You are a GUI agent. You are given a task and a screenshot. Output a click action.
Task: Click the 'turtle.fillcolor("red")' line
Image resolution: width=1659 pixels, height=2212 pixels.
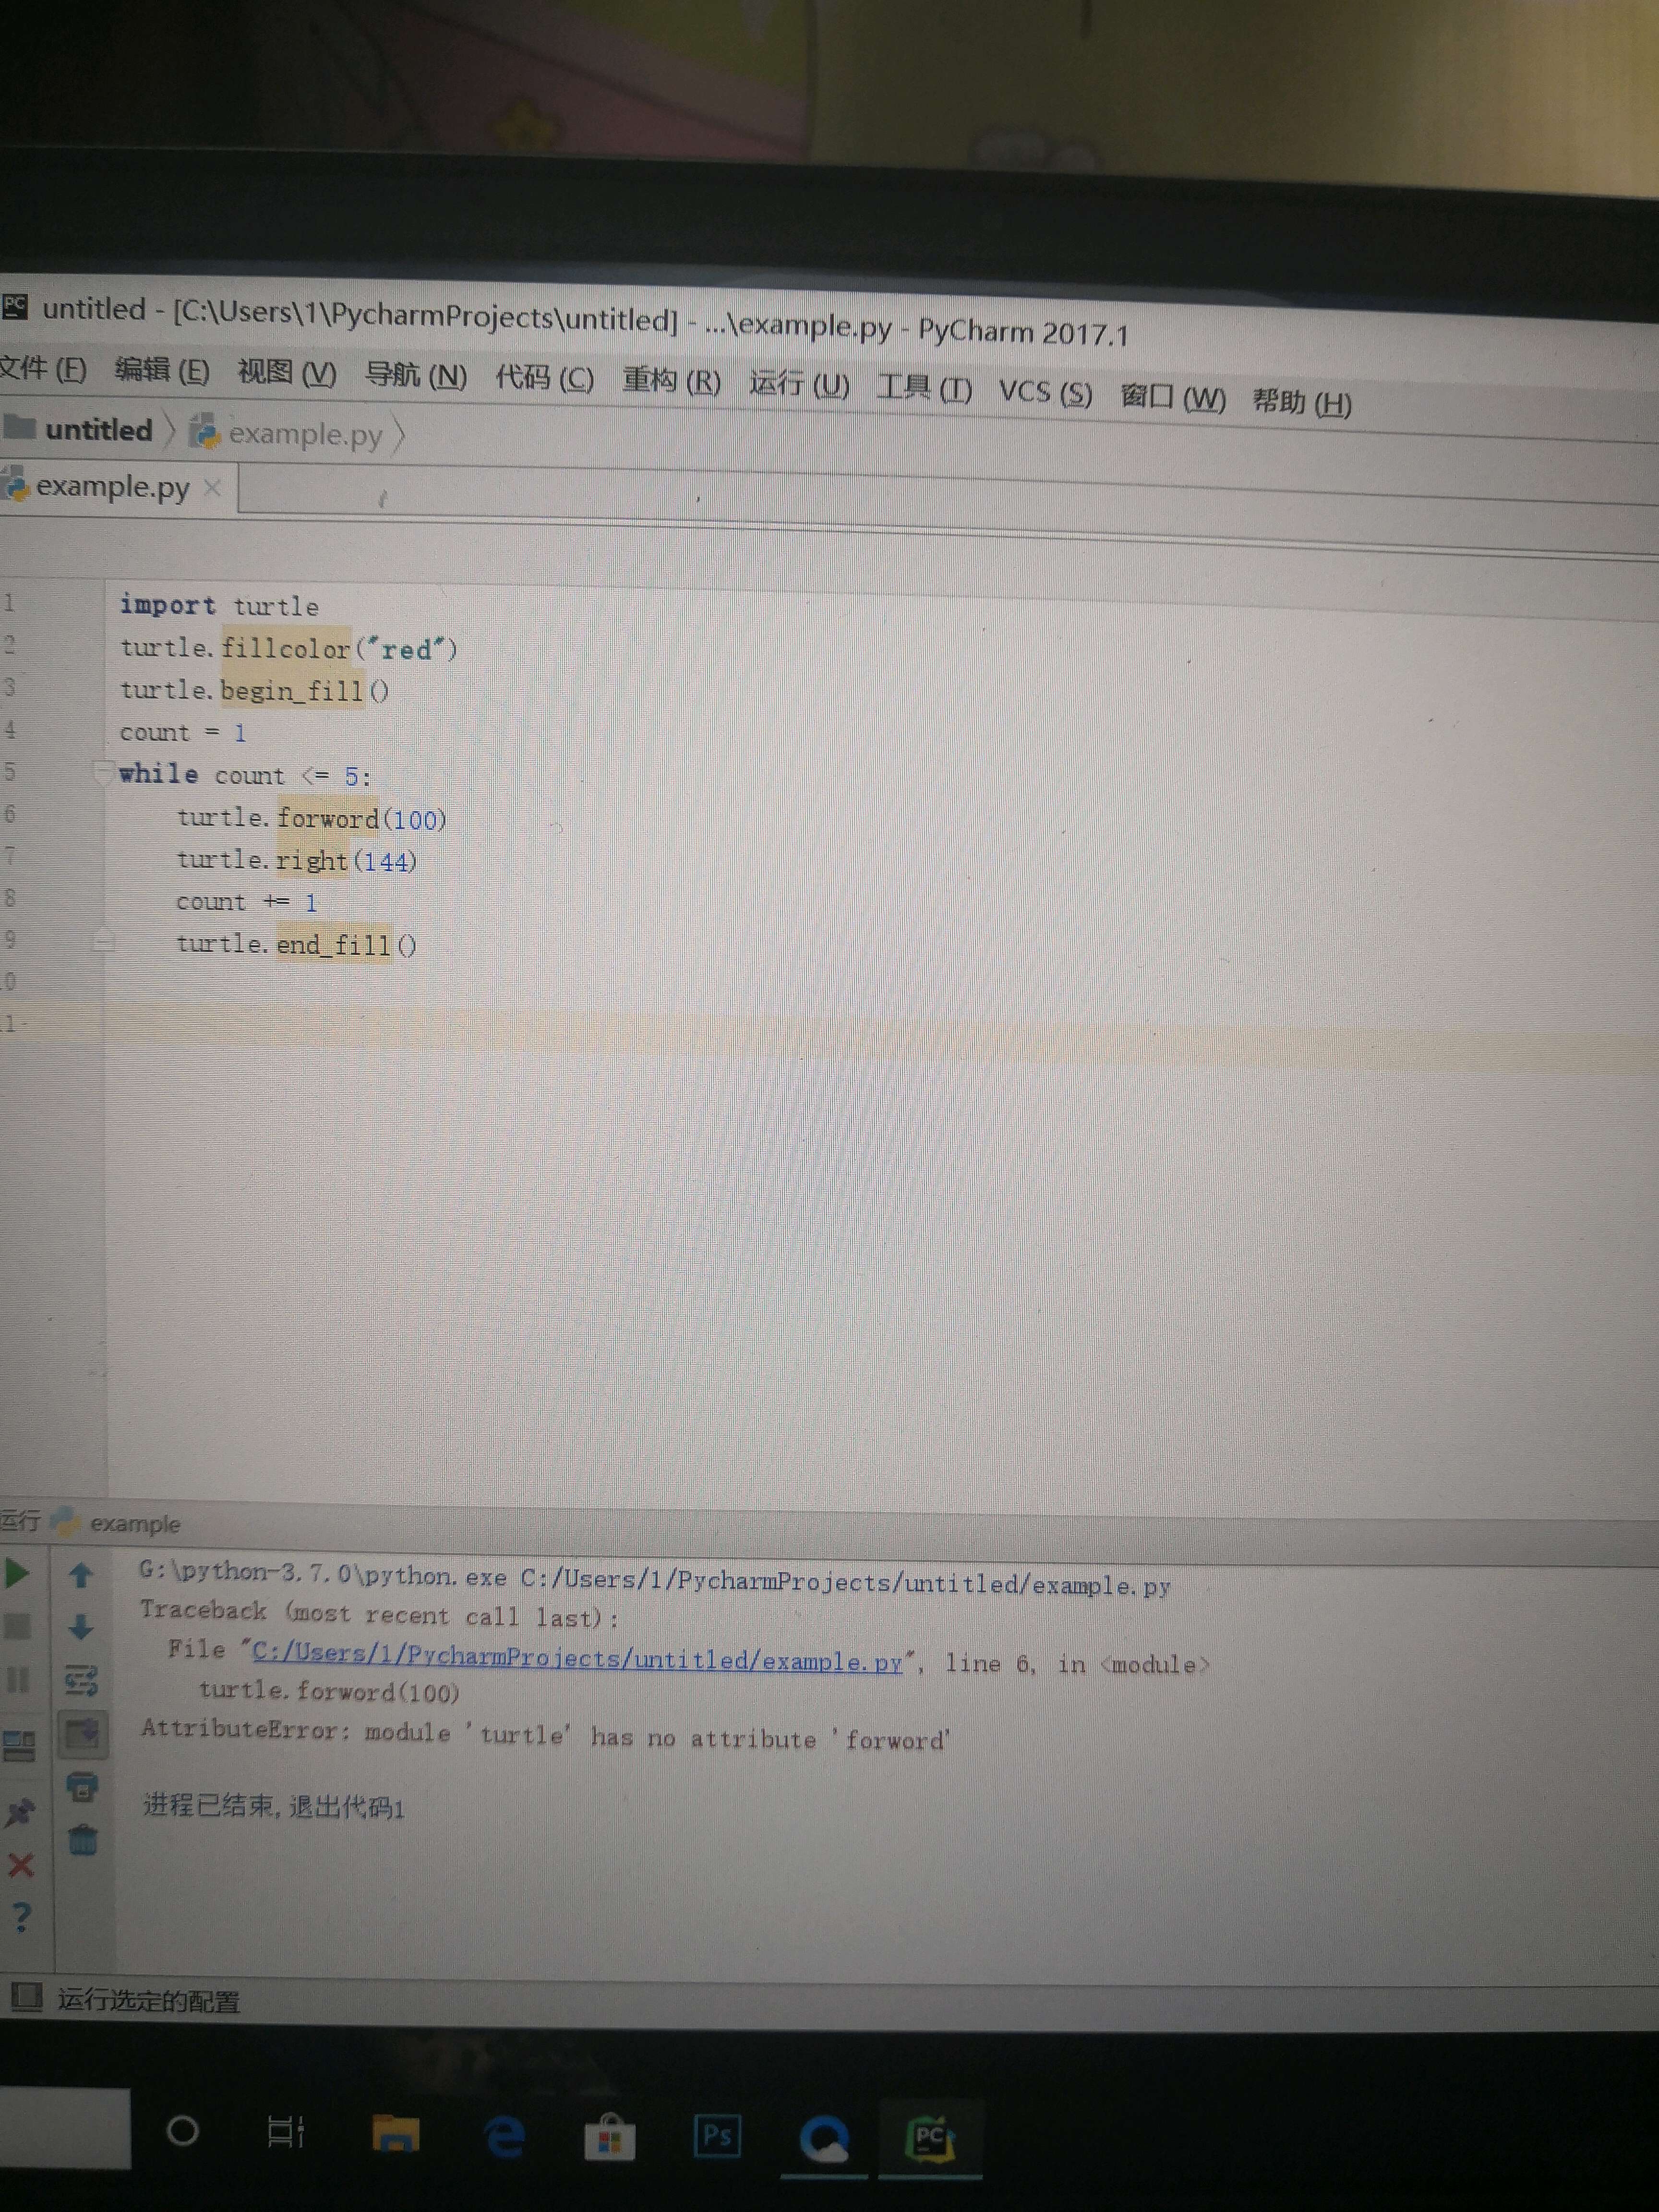[x=289, y=648]
